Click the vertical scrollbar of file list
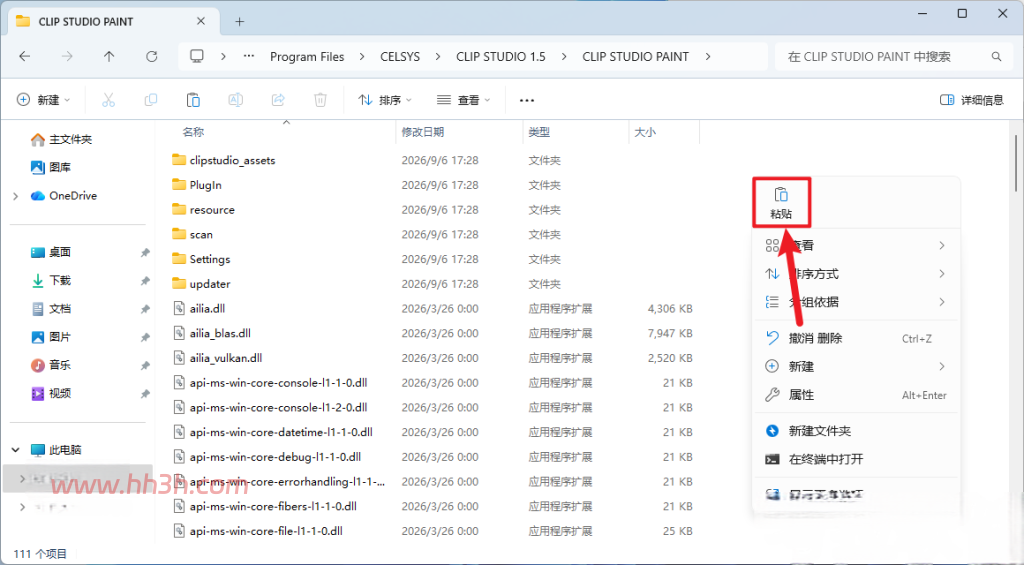 pos(1016,164)
